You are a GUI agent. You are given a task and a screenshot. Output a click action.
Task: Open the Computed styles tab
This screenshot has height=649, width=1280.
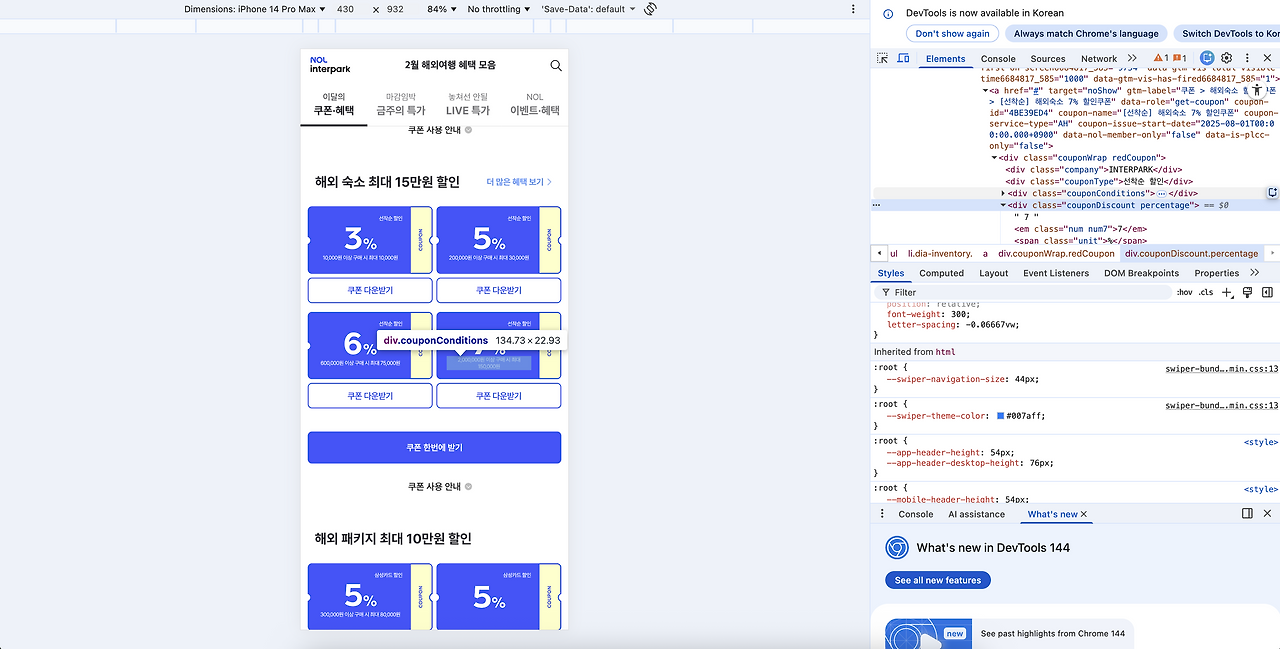coord(941,272)
